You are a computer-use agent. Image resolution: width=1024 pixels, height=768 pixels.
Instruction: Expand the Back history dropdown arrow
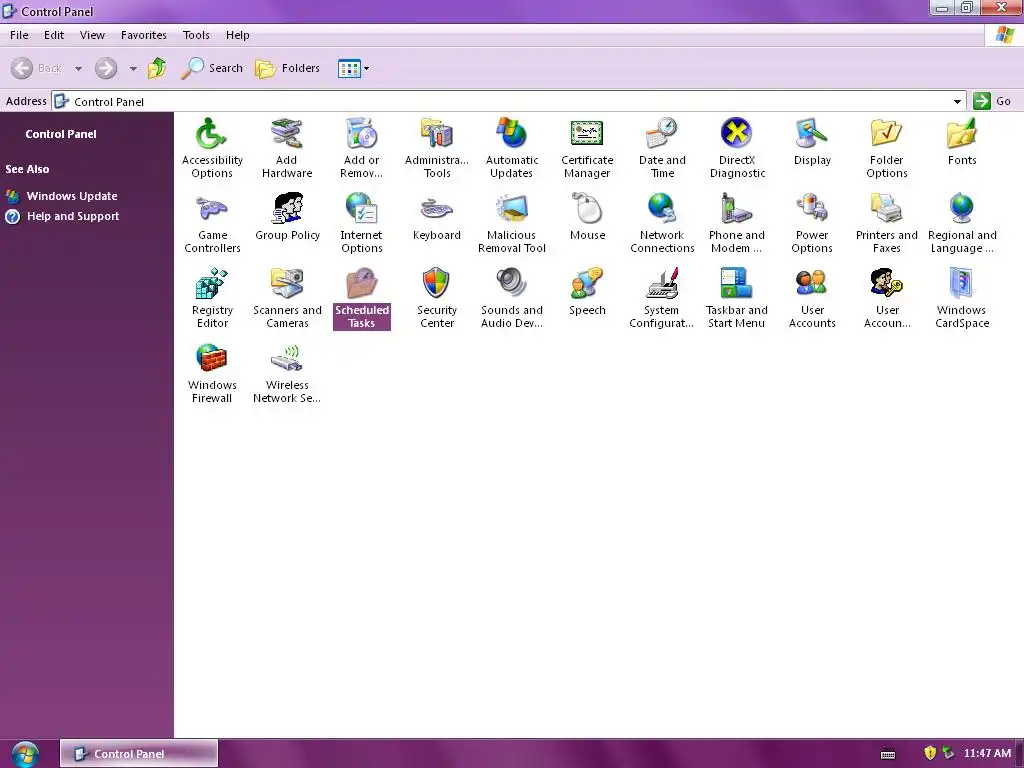click(x=78, y=69)
